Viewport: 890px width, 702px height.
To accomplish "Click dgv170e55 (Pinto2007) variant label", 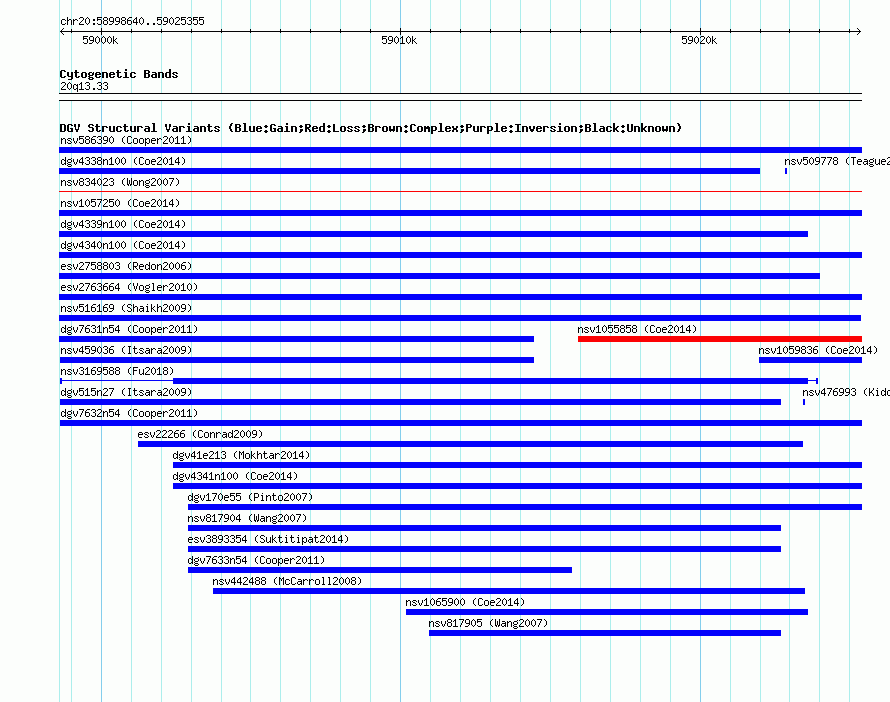I will click(250, 497).
